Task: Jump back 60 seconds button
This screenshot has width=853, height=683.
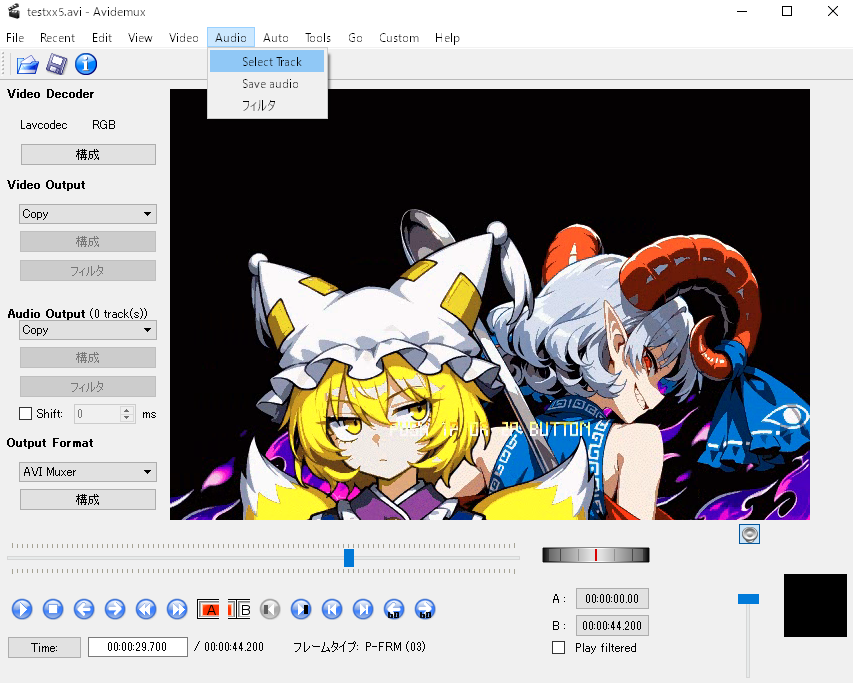Action: (394, 609)
